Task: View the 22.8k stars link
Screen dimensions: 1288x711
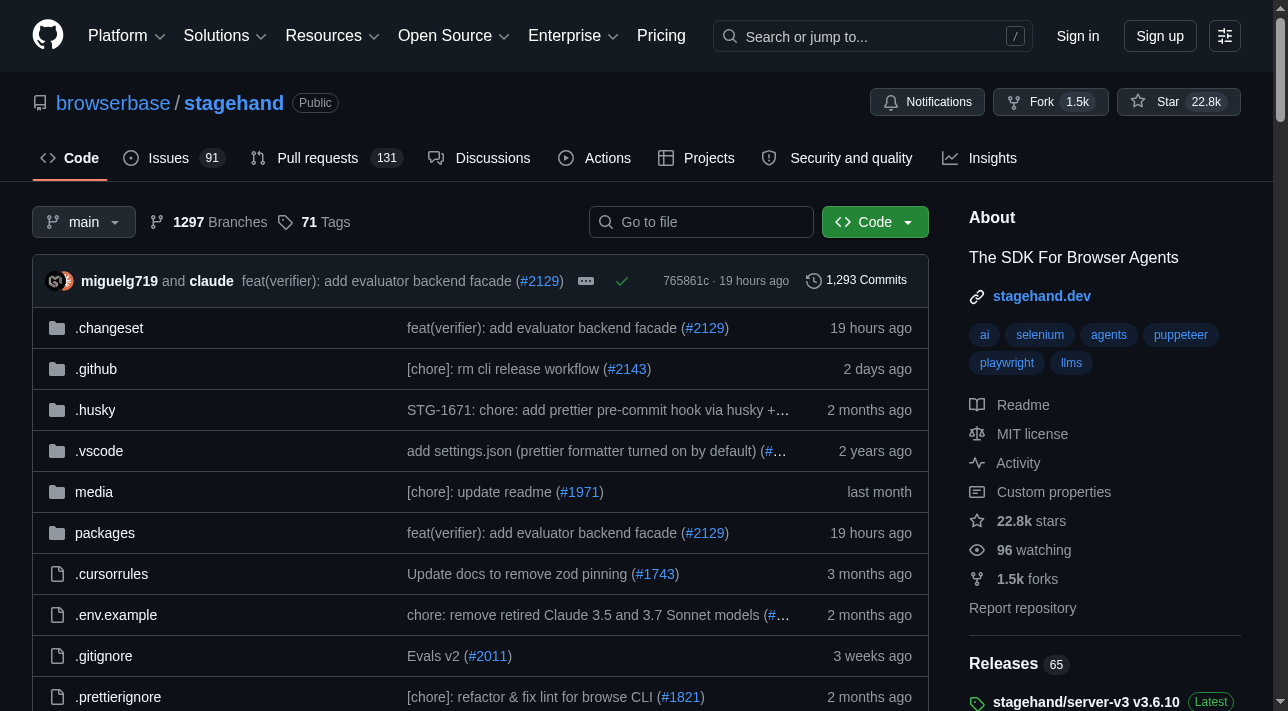Action: point(1017,521)
